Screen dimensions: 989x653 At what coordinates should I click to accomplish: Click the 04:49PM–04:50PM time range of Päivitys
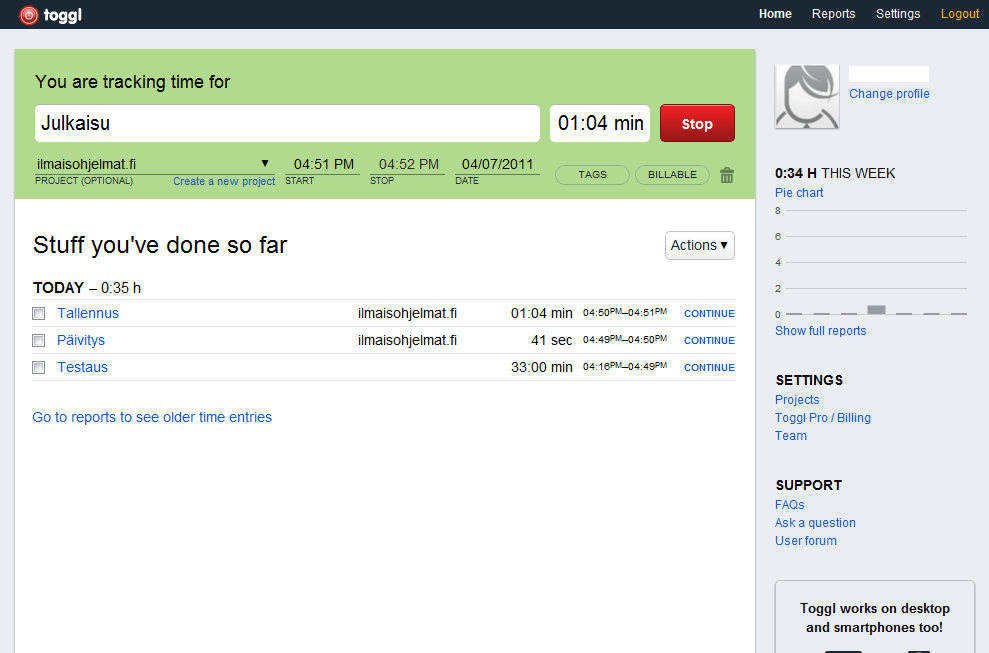[x=625, y=339]
